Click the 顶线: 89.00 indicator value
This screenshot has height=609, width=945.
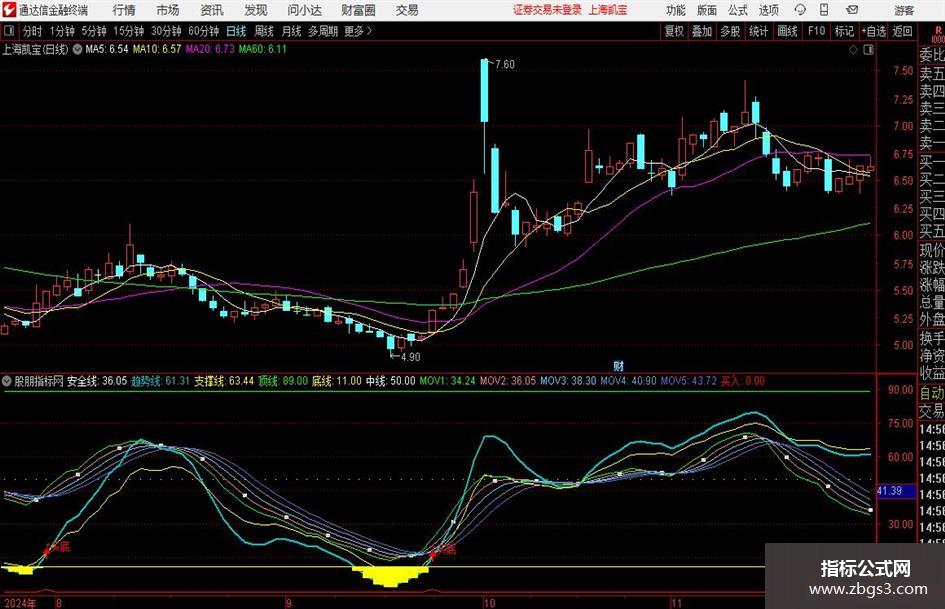283,381
